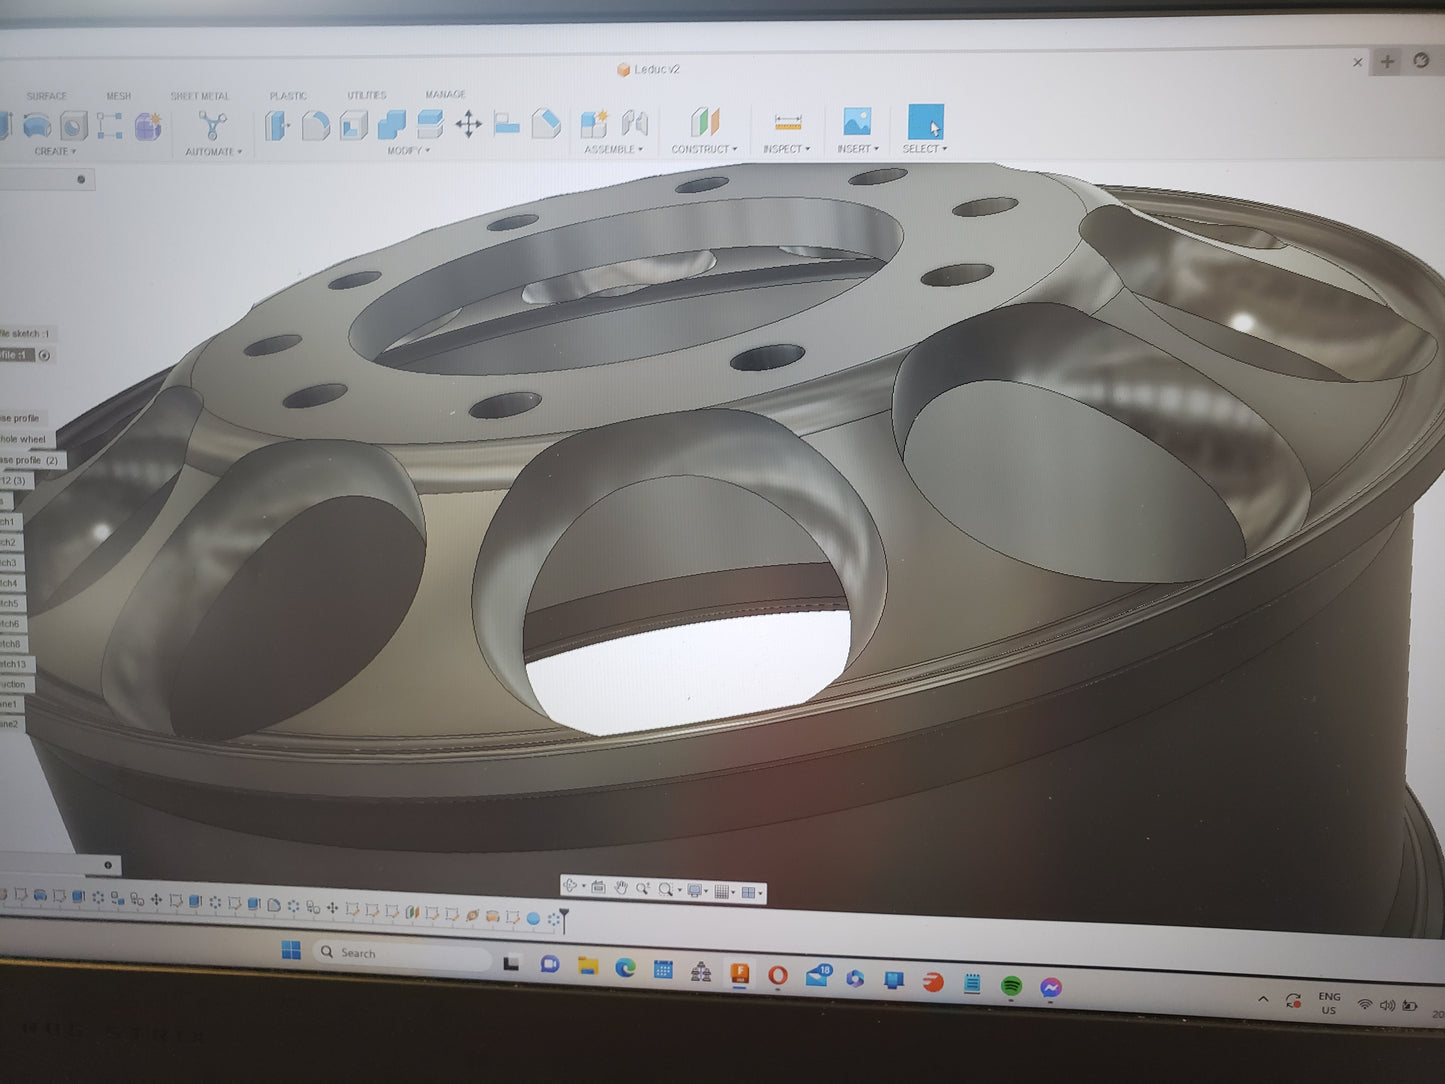Select the Rectangular Pattern tool
The image size is (1445, 1084).
click(x=110, y=126)
